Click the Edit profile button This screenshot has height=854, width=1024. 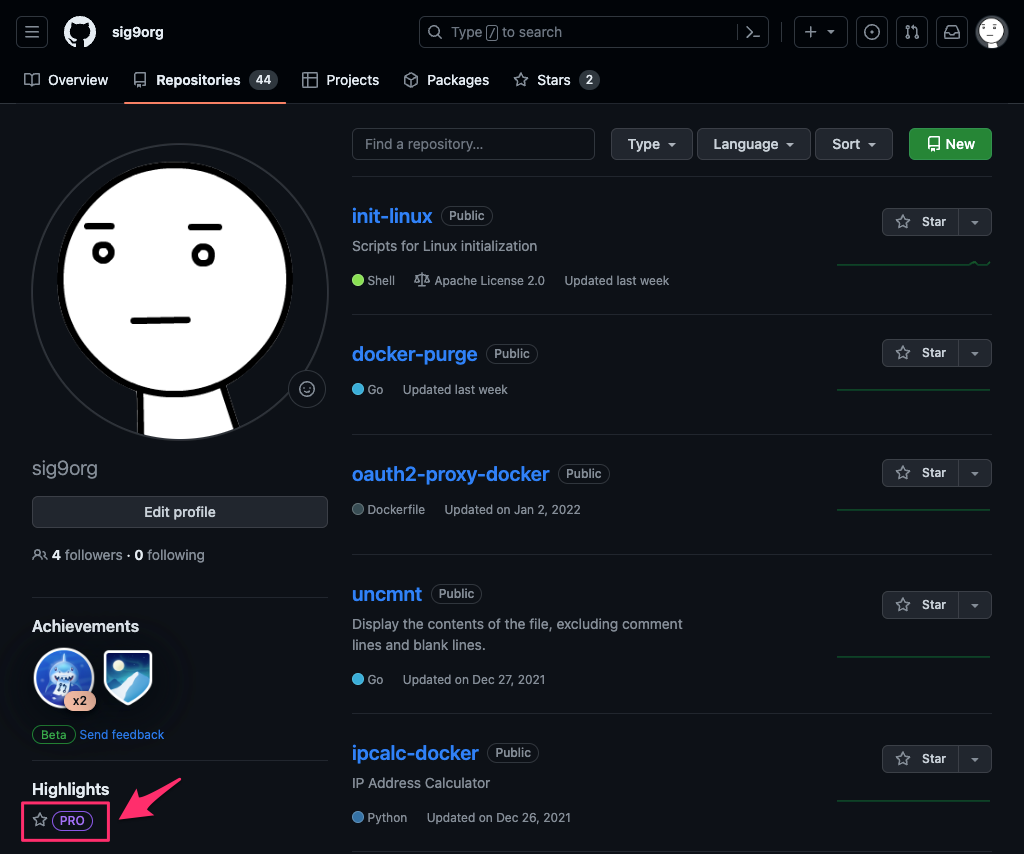pyautogui.click(x=180, y=512)
